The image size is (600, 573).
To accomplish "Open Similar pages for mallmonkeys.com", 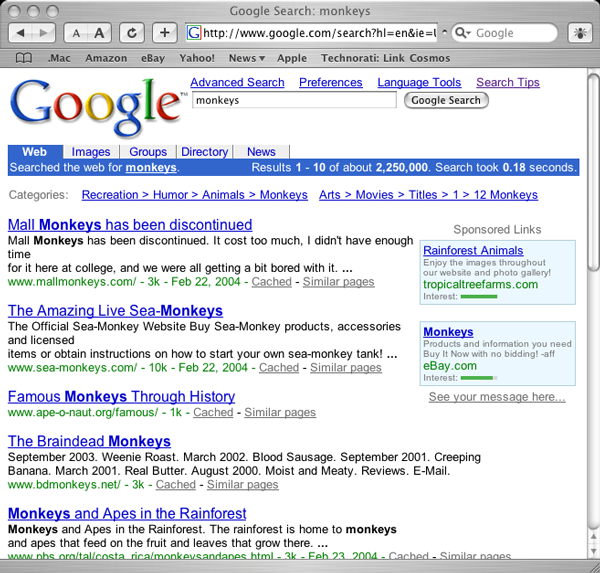I will click(339, 282).
